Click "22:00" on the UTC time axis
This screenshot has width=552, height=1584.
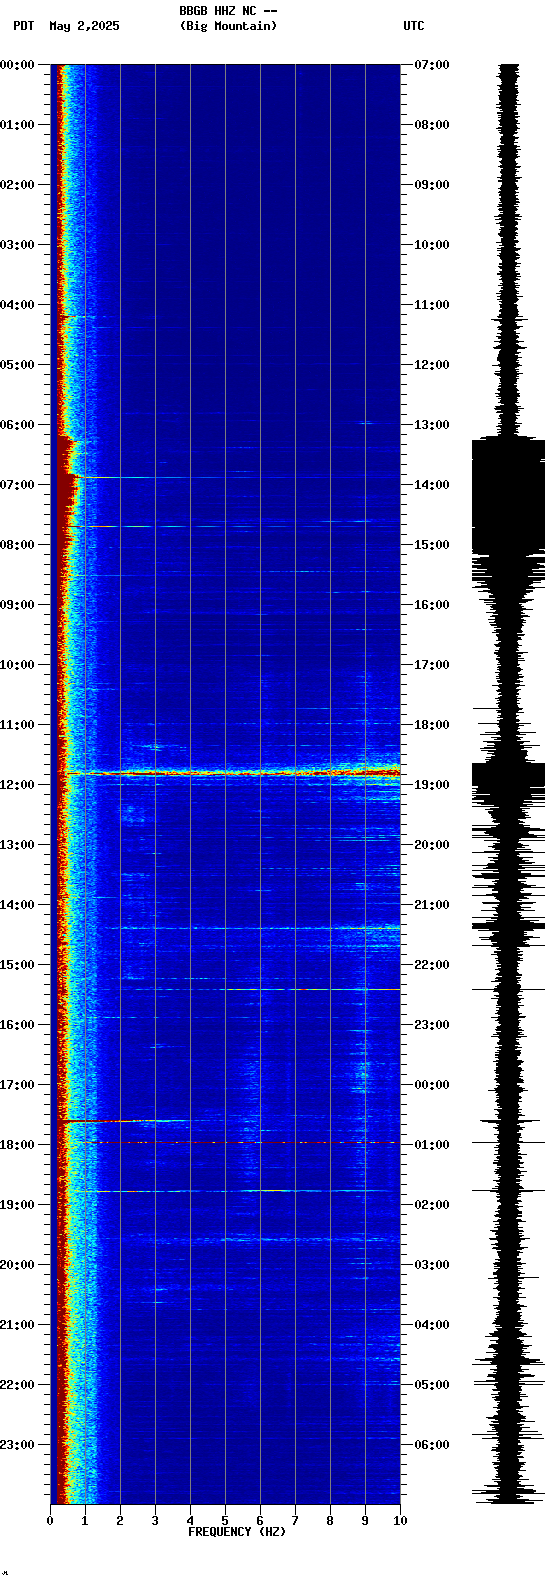[x=432, y=965]
